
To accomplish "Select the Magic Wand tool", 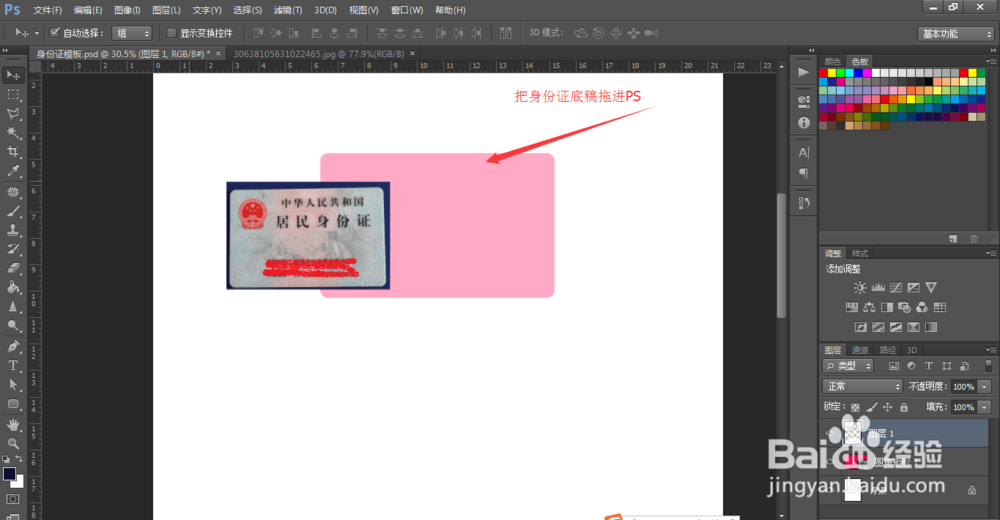I will click(13, 133).
